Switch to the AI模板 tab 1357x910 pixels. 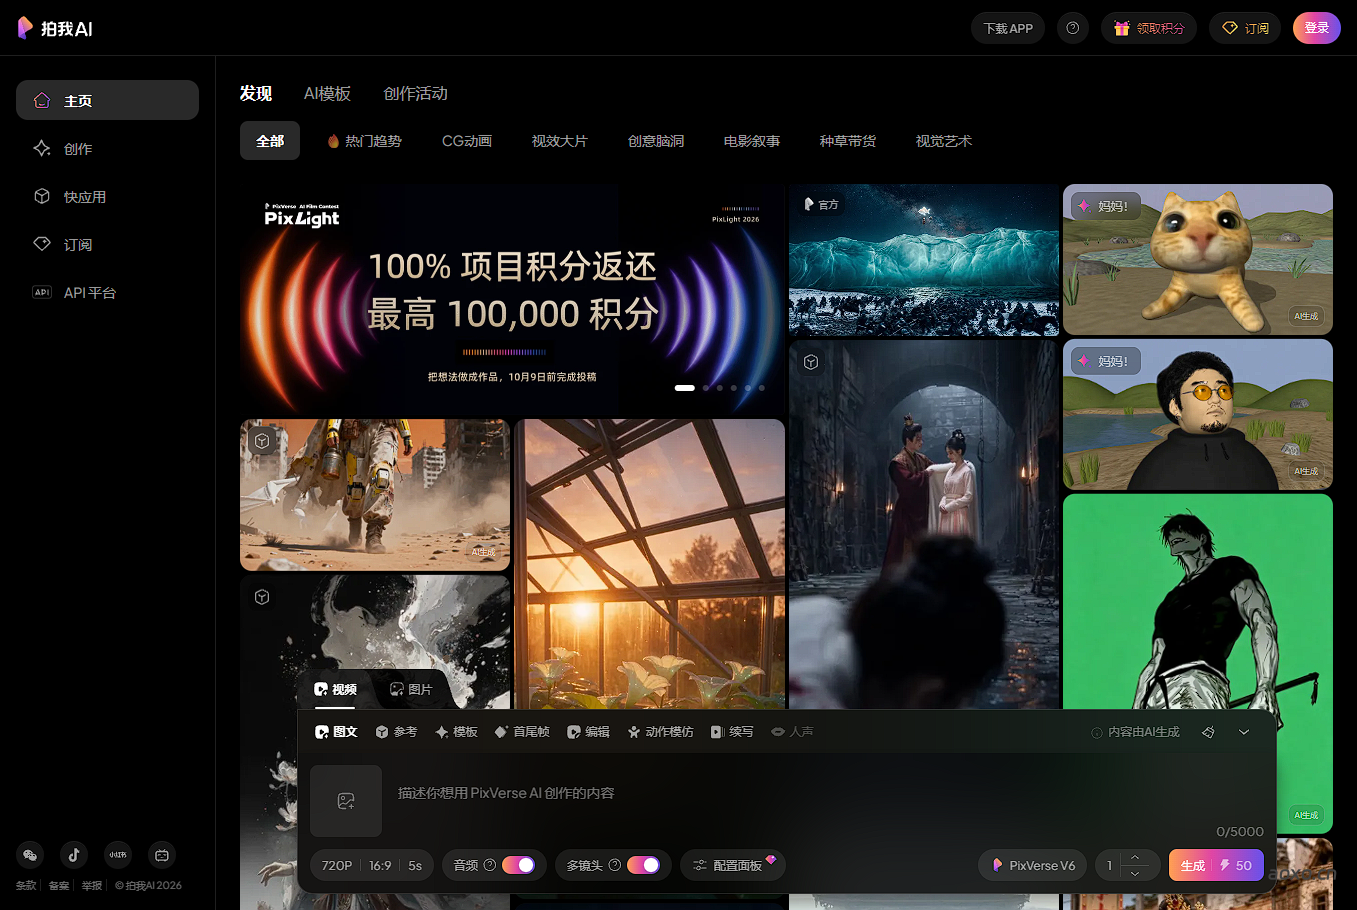tap(327, 93)
